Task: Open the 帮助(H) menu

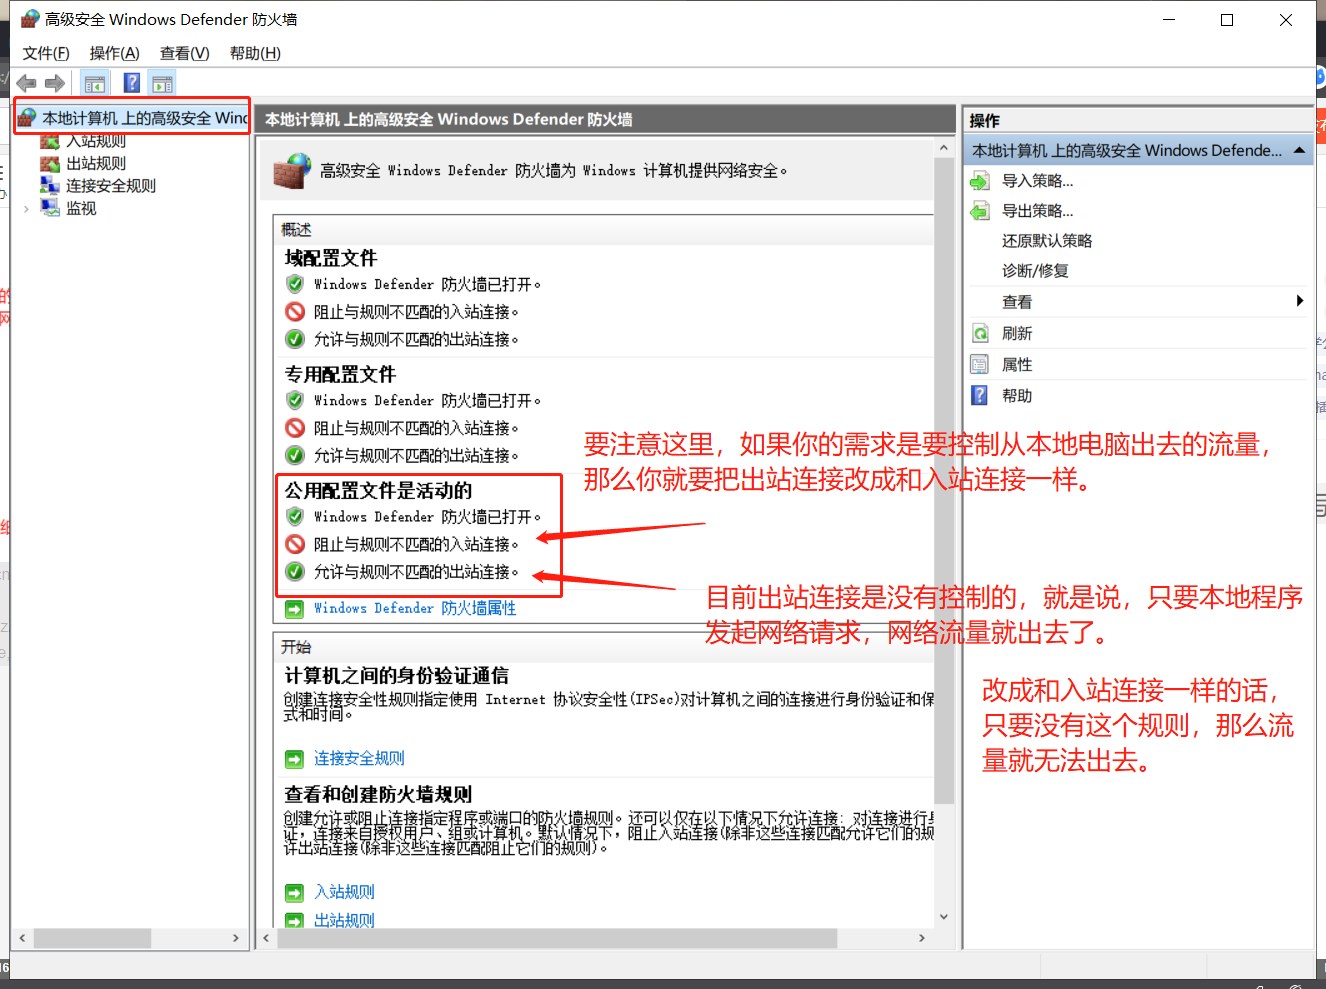Action: (255, 53)
